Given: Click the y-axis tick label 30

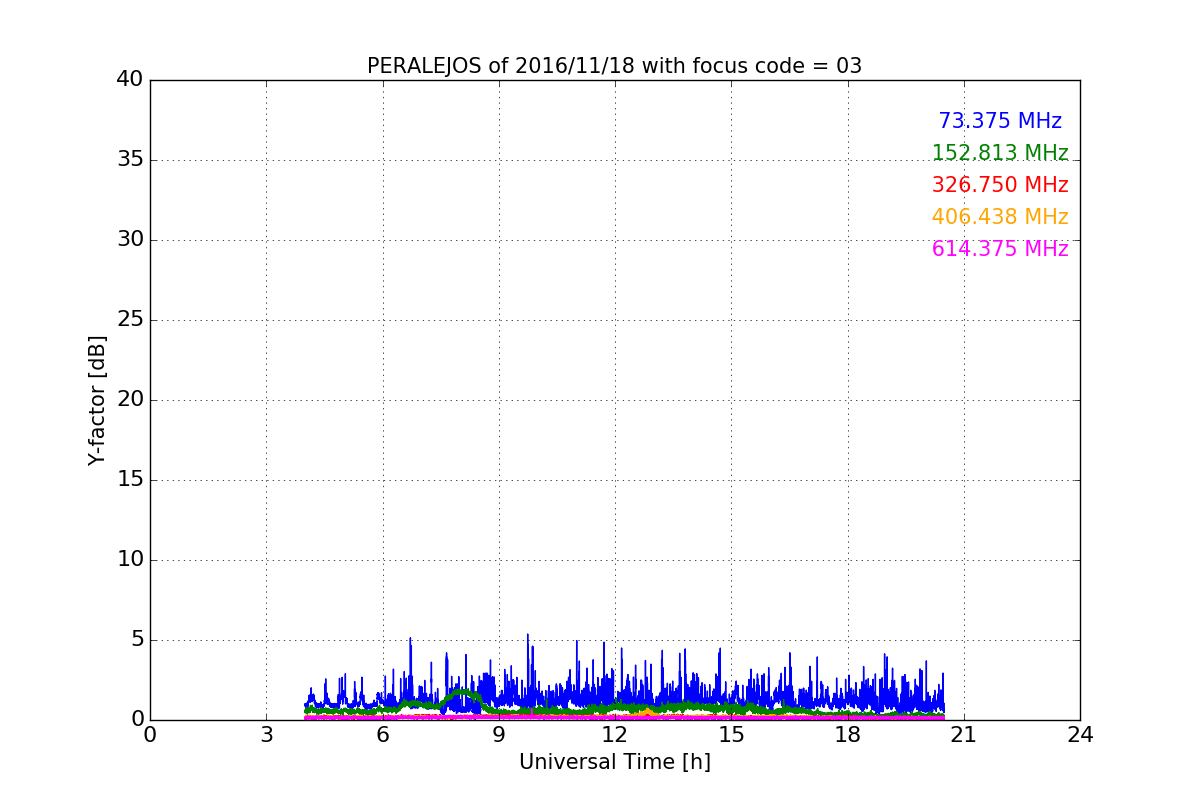Looking at the screenshot, I should pyautogui.click(x=130, y=240).
